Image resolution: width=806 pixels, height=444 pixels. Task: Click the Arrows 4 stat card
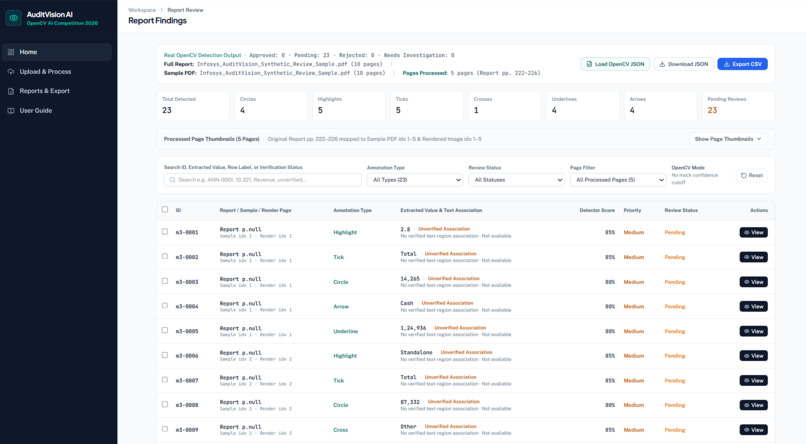(x=661, y=106)
